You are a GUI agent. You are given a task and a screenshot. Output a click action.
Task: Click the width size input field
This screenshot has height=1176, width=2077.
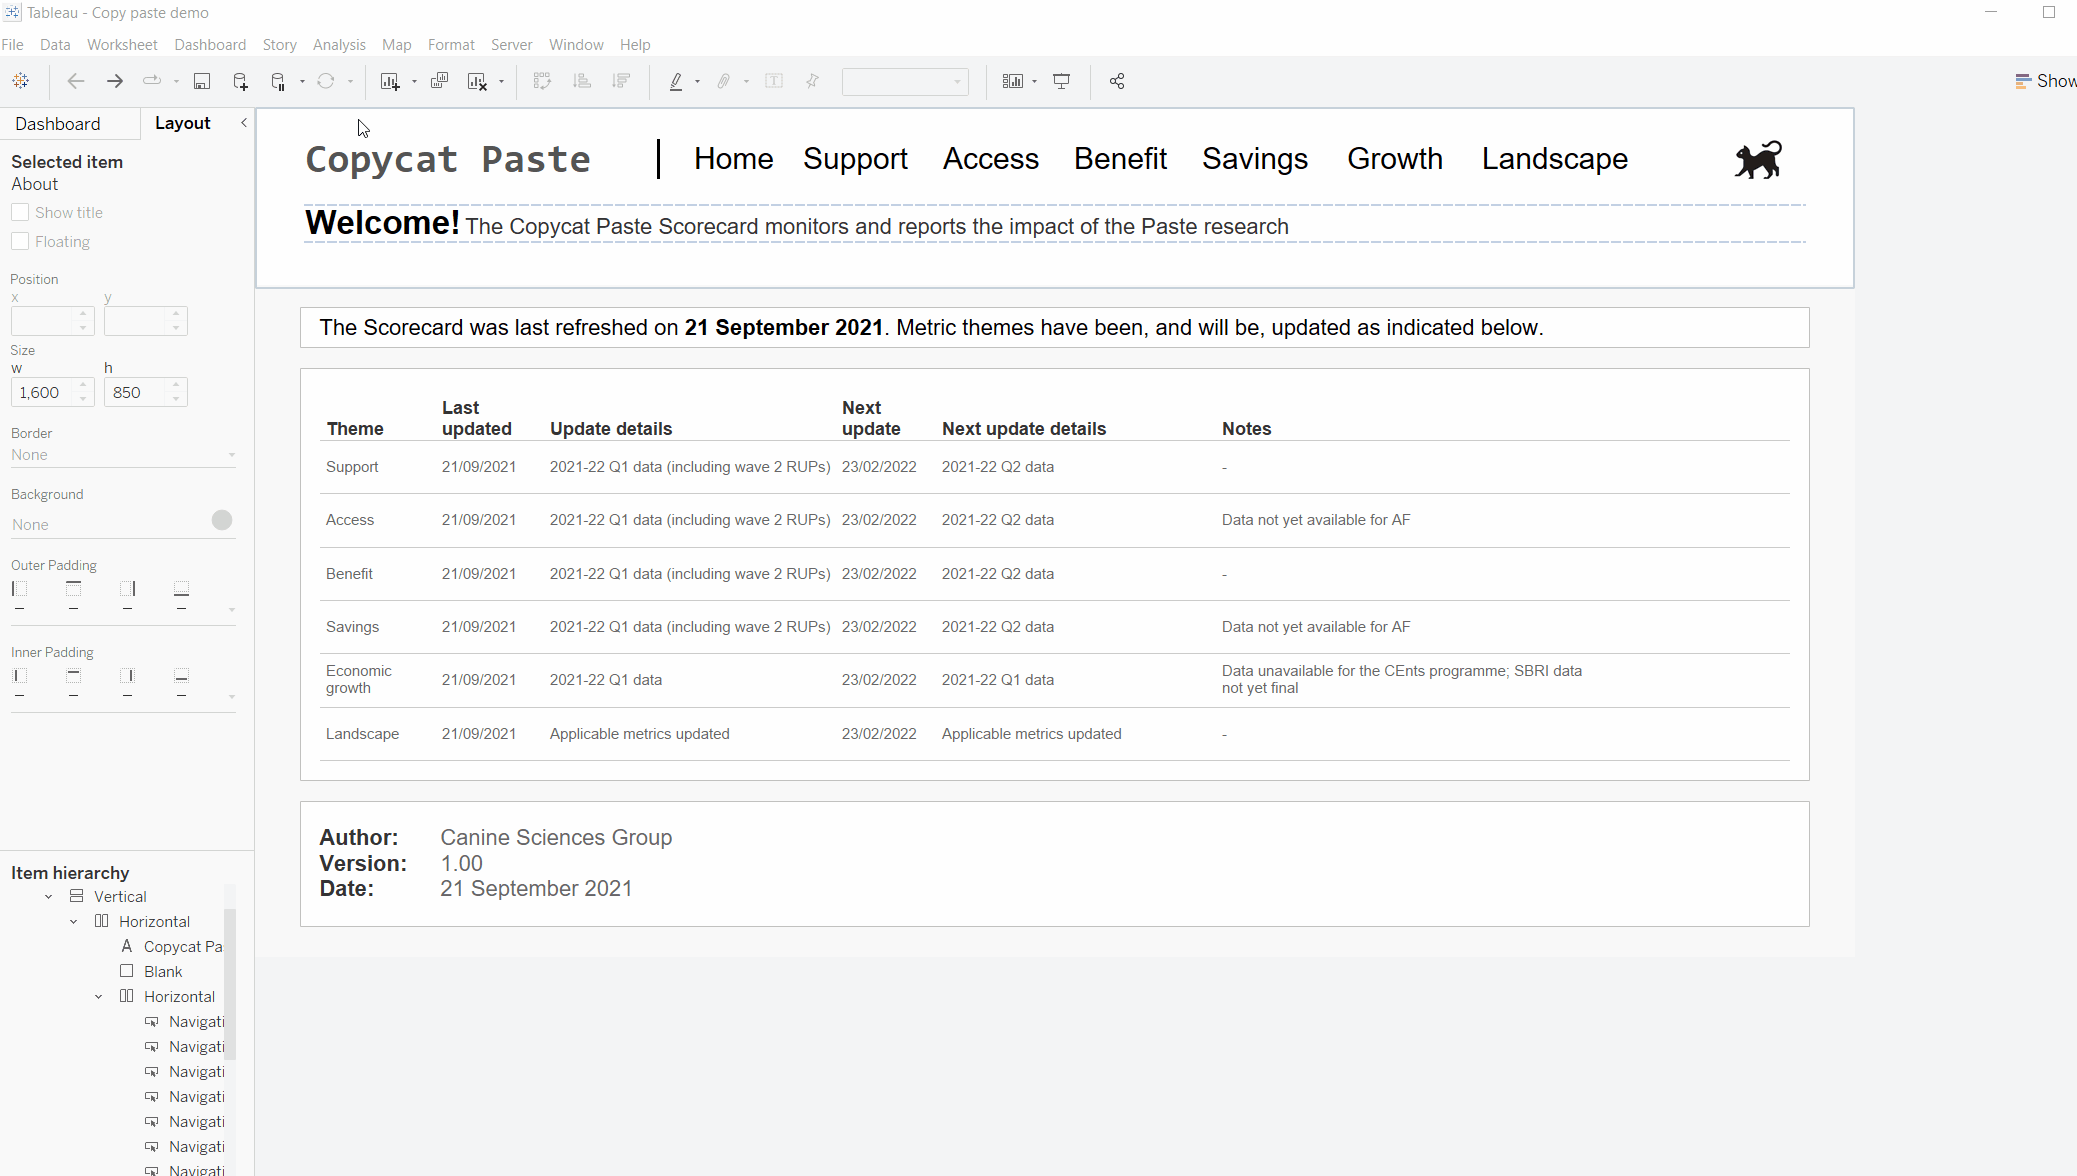pos(43,392)
